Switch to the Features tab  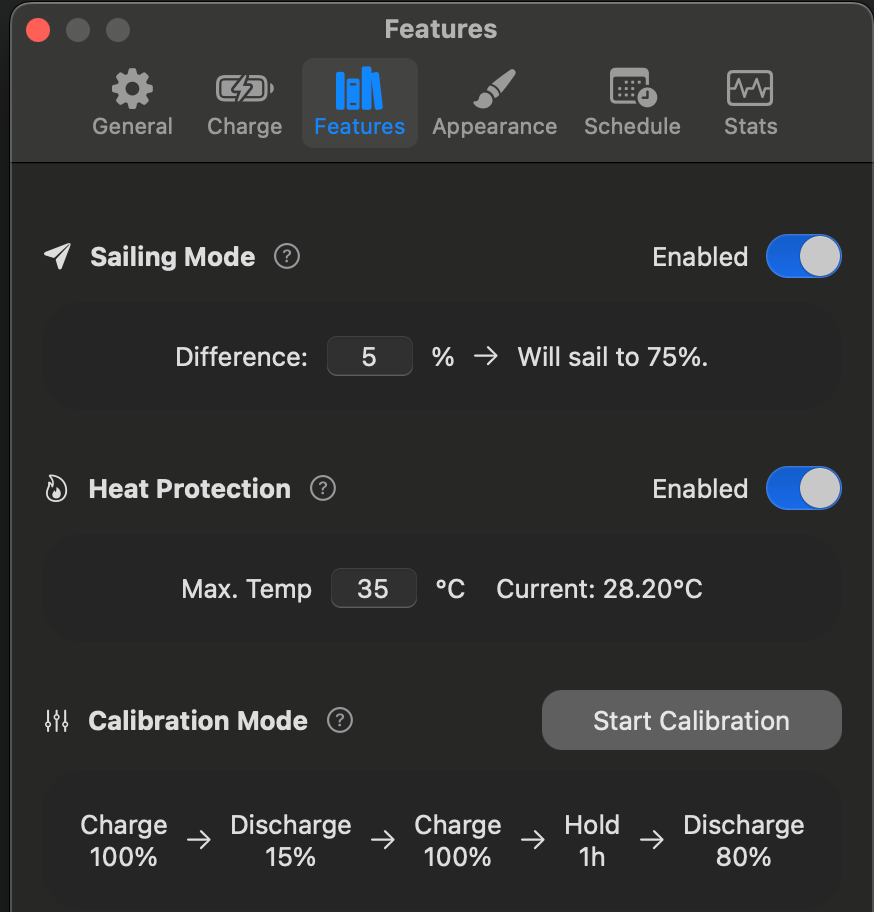click(x=359, y=103)
